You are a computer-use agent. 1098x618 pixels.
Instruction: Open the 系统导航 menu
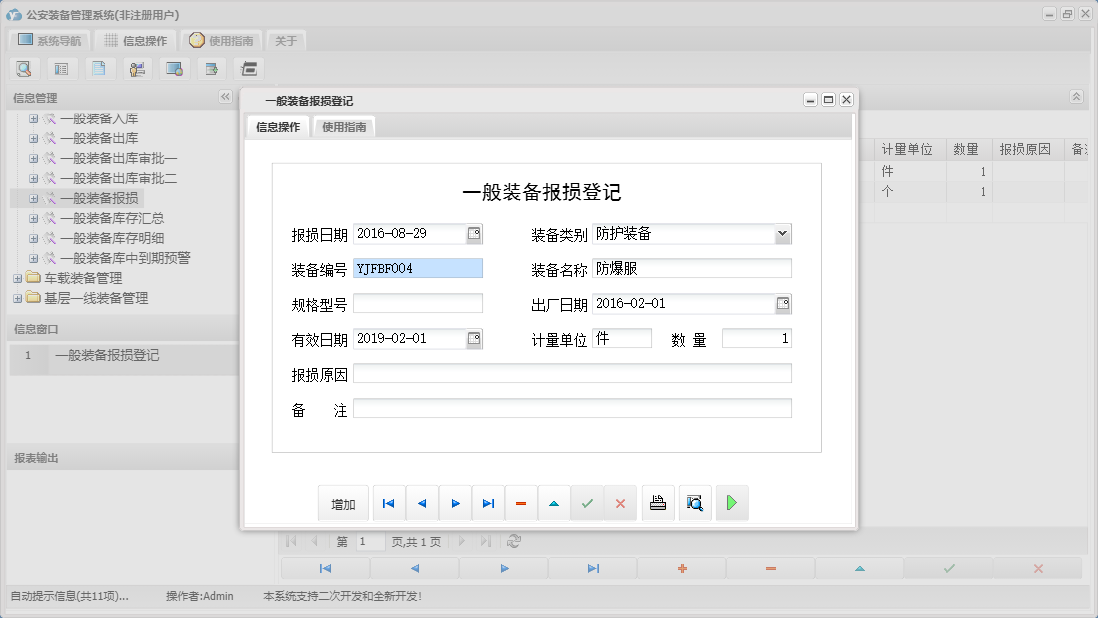click(x=51, y=40)
